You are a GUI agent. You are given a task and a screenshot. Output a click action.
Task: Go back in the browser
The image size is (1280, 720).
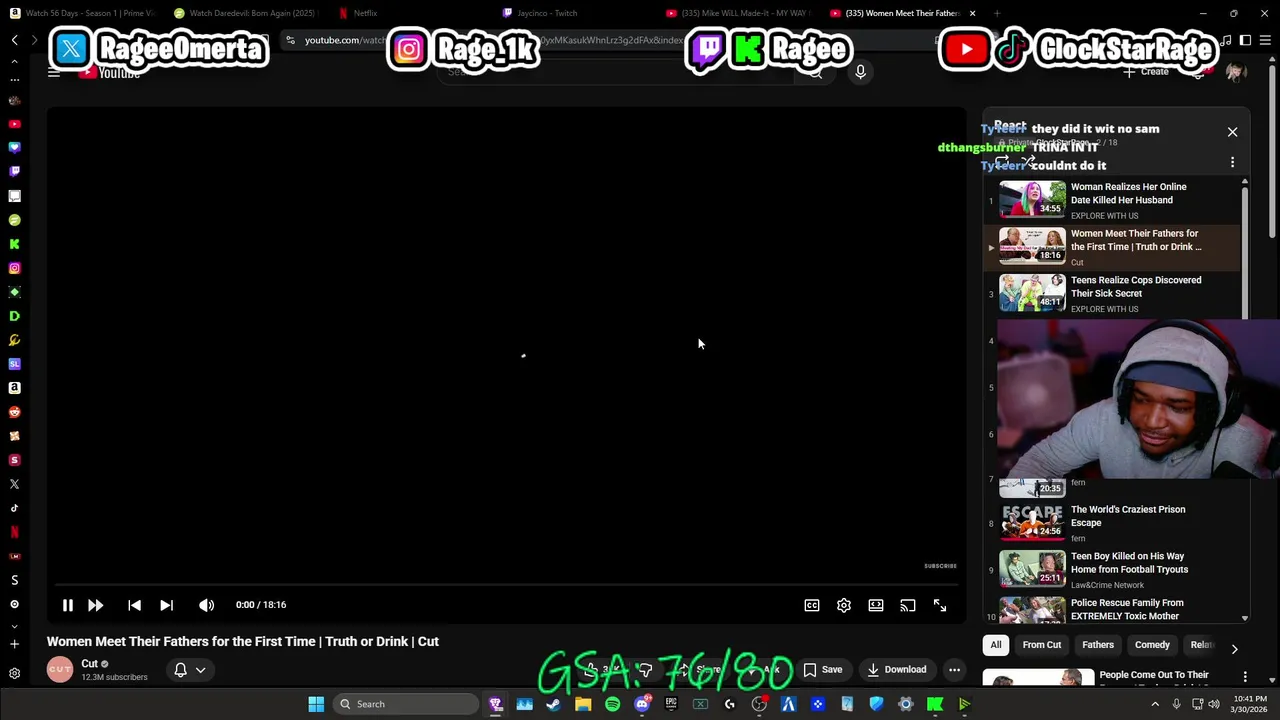(x=14, y=40)
